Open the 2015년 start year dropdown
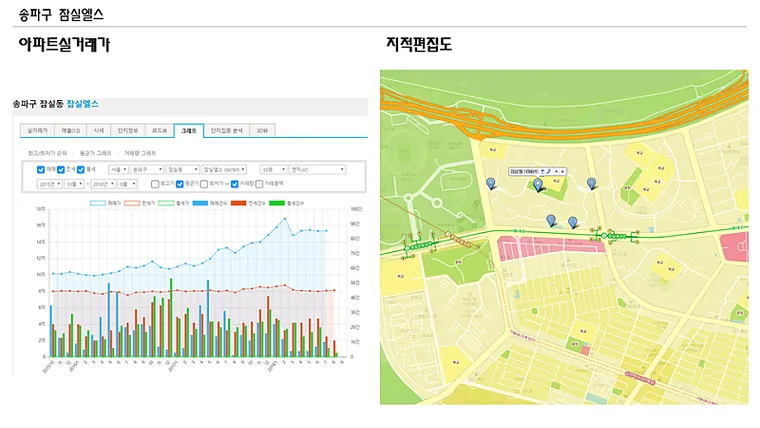 click(x=49, y=184)
